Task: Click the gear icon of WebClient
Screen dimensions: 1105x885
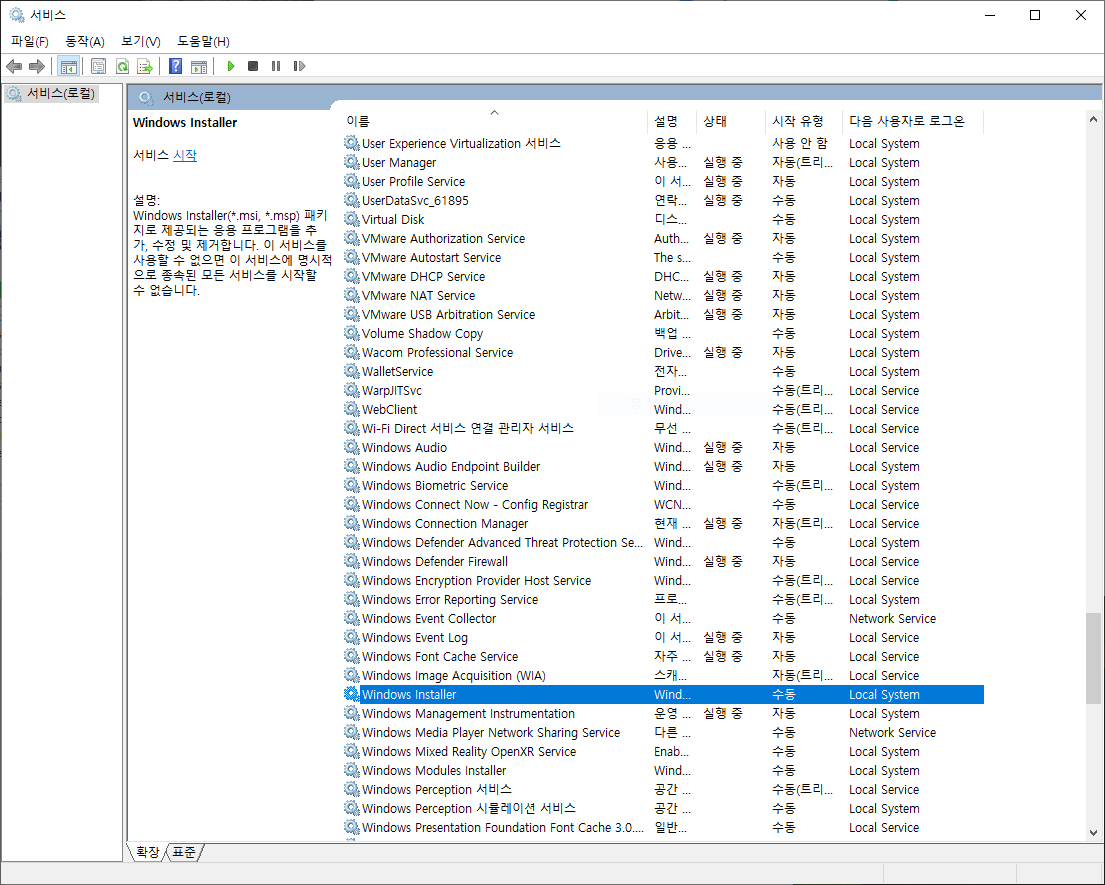Action: [352, 409]
